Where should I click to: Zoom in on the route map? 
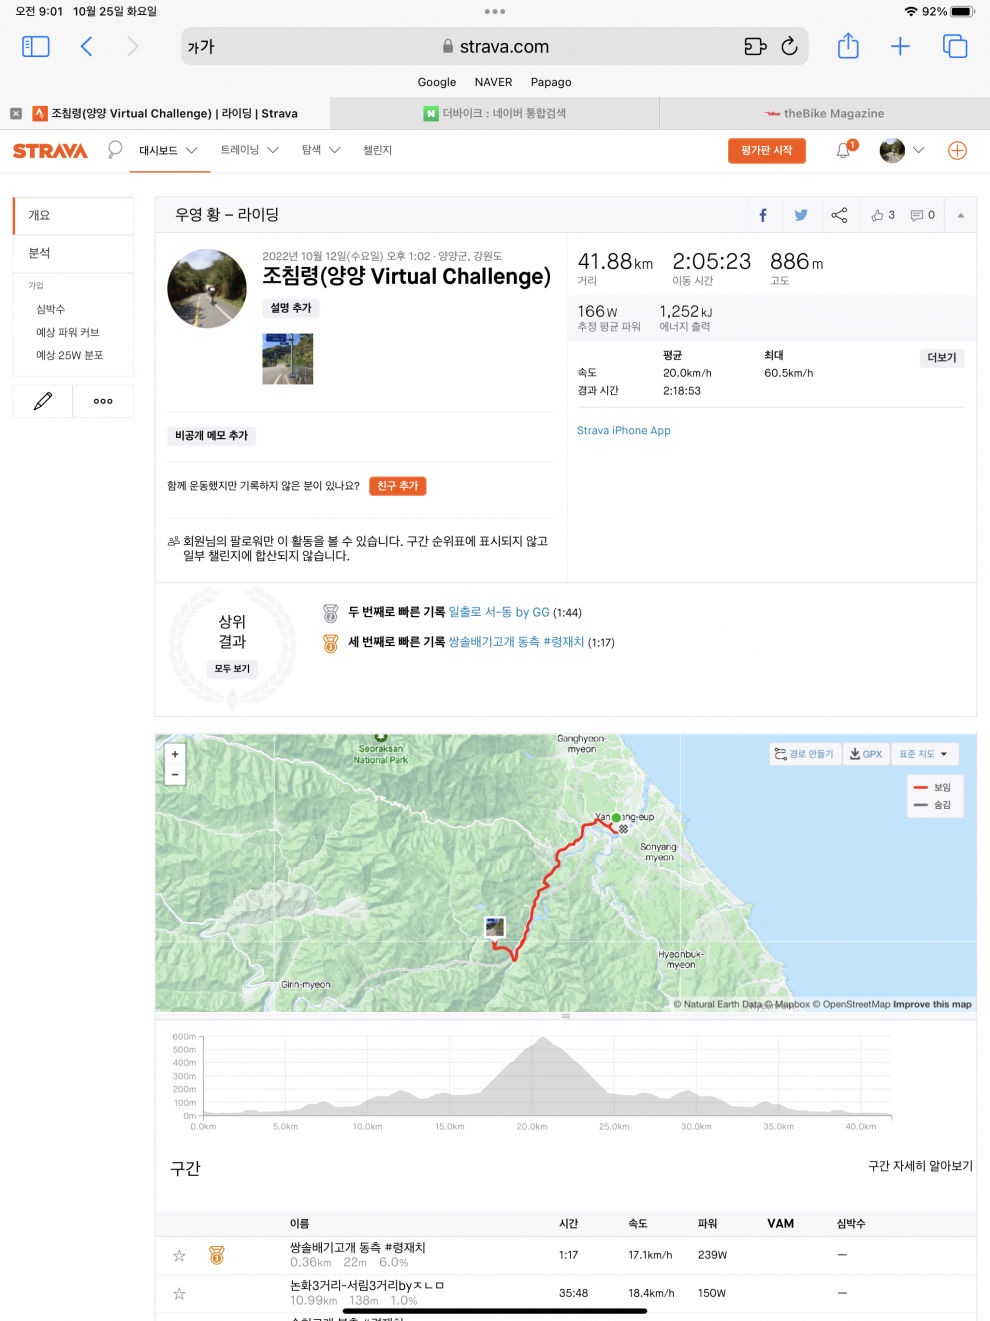[x=175, y=754]
